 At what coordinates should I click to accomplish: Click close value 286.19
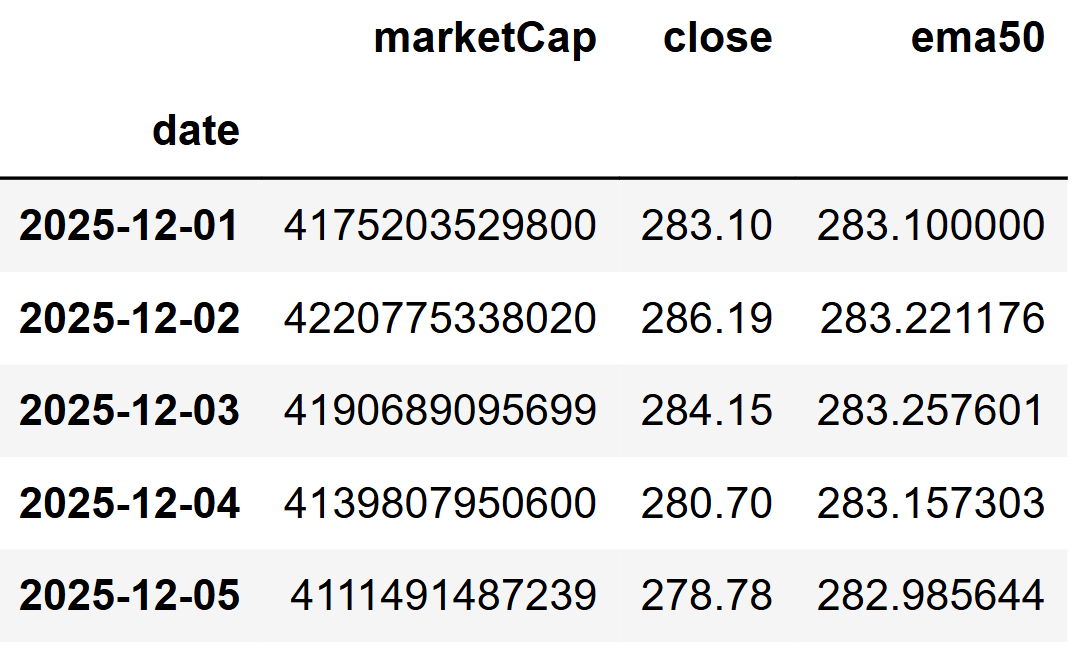pyautogui.click(x=707, y=318)
